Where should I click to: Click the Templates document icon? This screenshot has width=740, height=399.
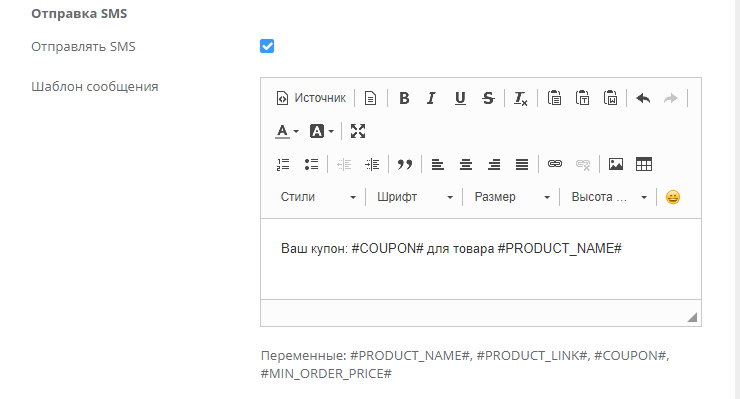tap(370, 98)
